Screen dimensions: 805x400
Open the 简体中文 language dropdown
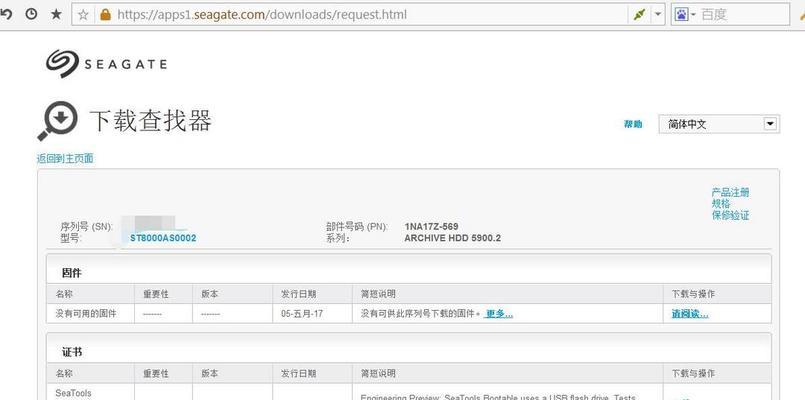point(718,124)
